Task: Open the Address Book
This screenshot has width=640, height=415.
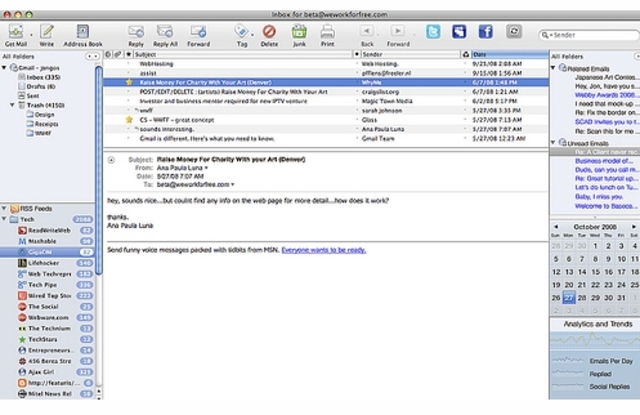Action: pyautogui.click(x=82, y=31)
